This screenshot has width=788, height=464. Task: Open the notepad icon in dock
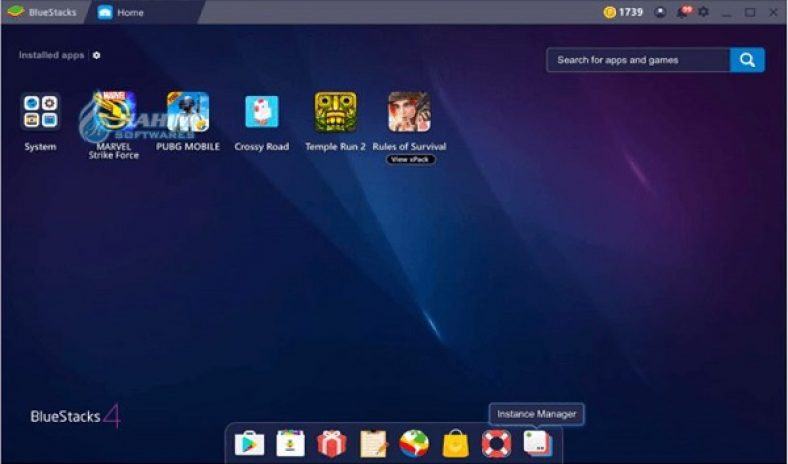coord(373,444)
